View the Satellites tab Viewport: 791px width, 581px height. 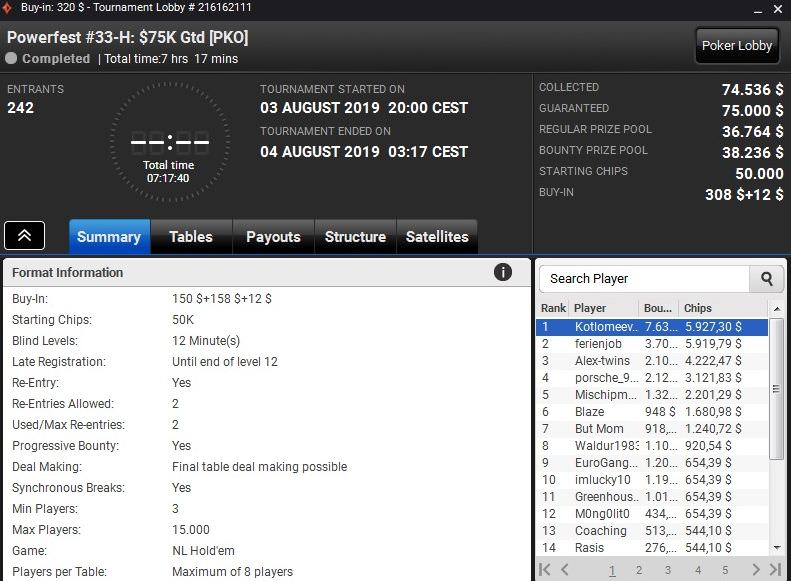437,237
